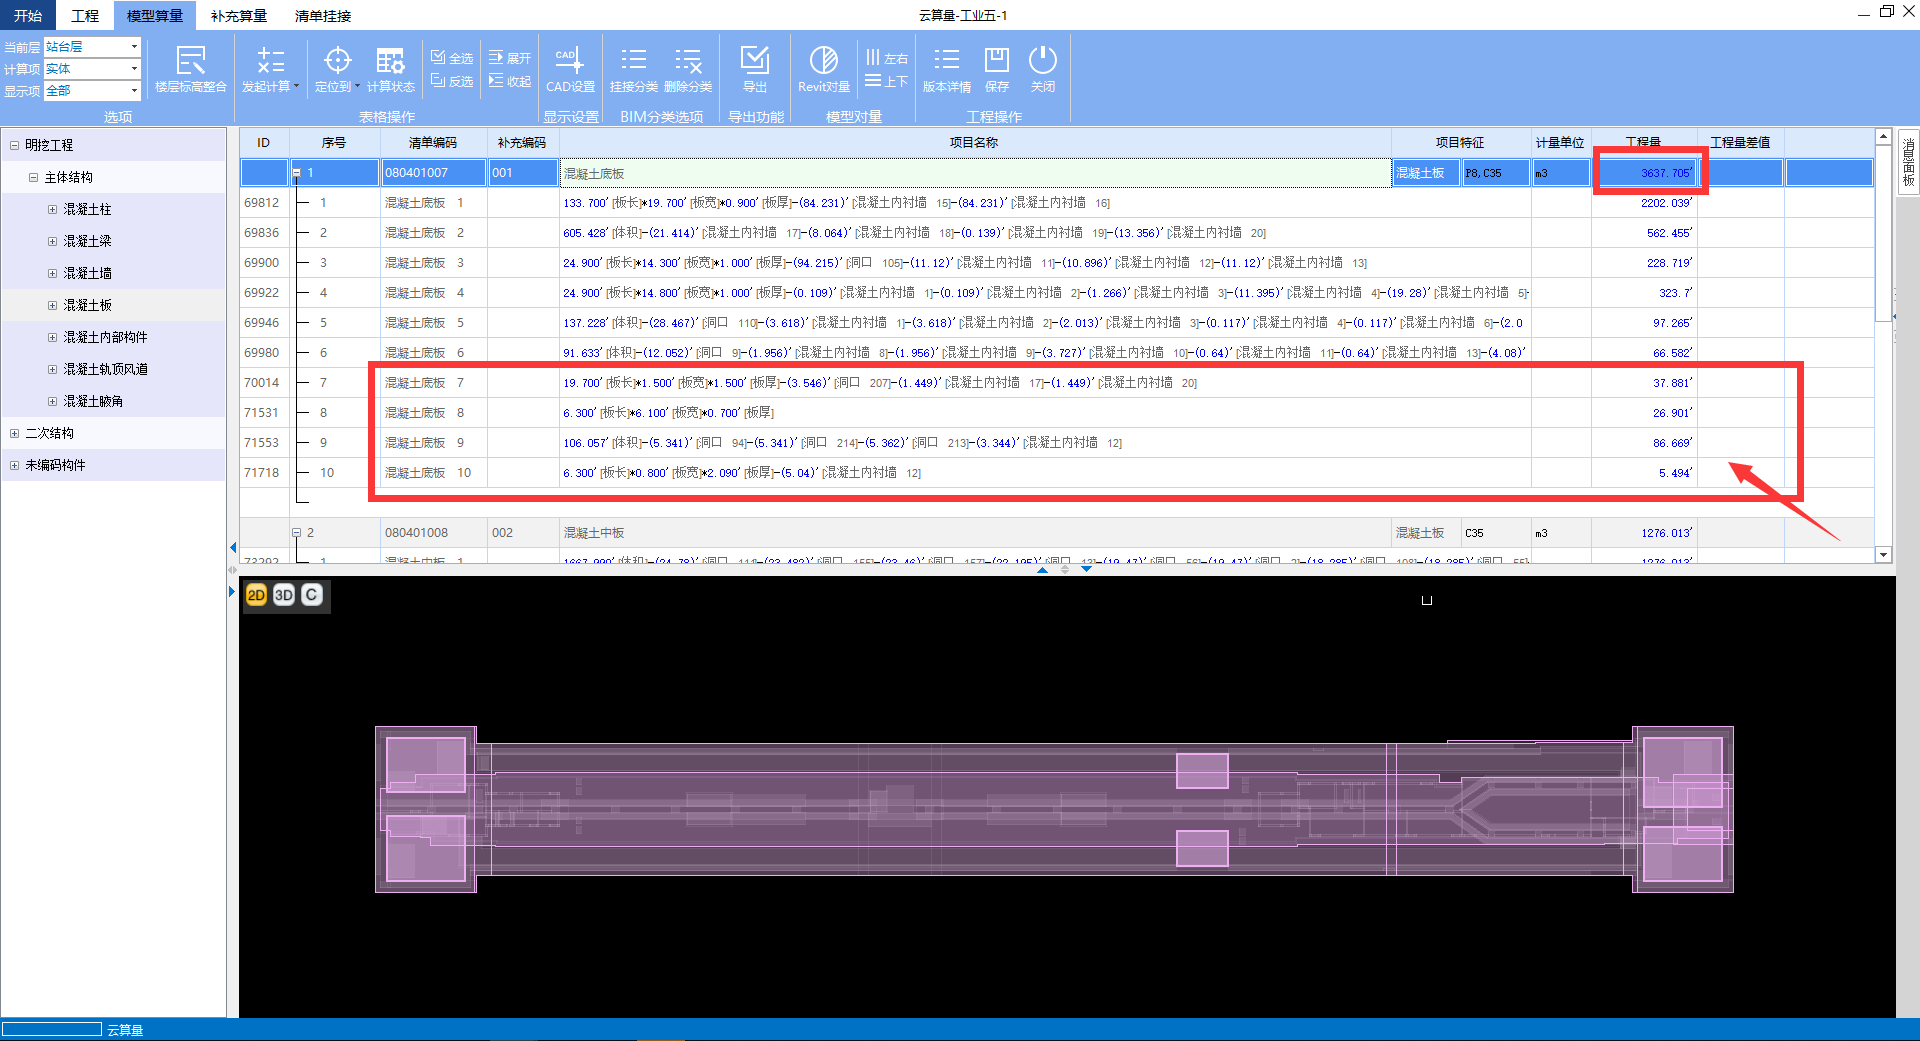
Task: Open the 发起计算 dropdown arrow
Action: pos(297,87)
